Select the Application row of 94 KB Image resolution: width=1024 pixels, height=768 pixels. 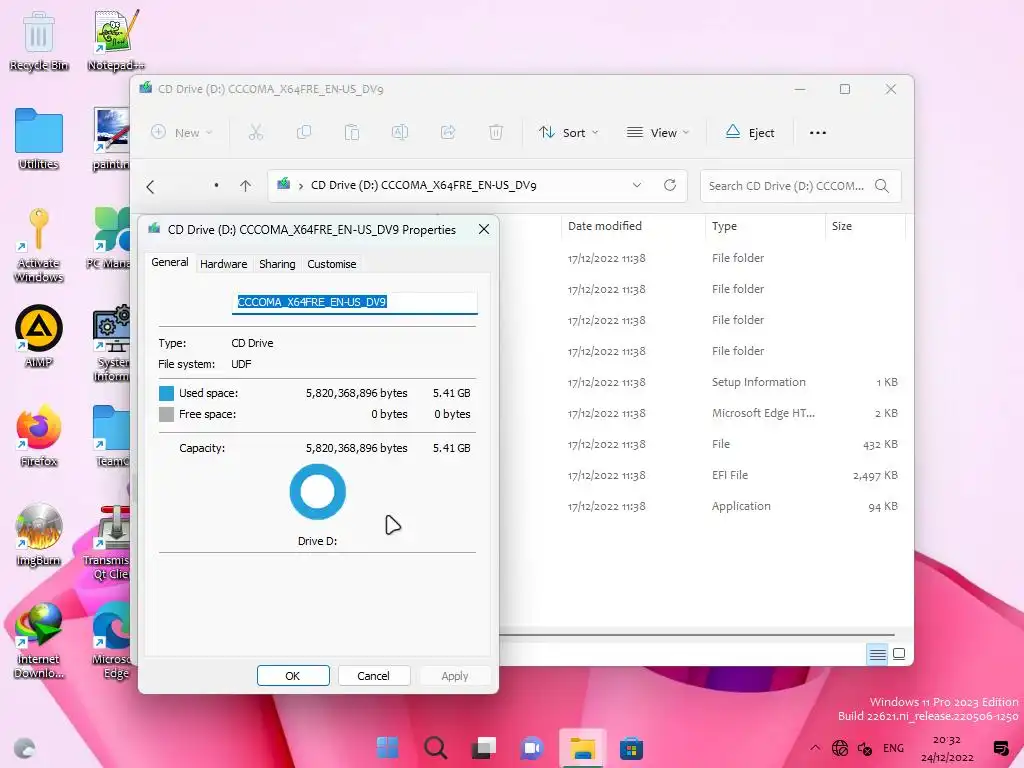705,506
